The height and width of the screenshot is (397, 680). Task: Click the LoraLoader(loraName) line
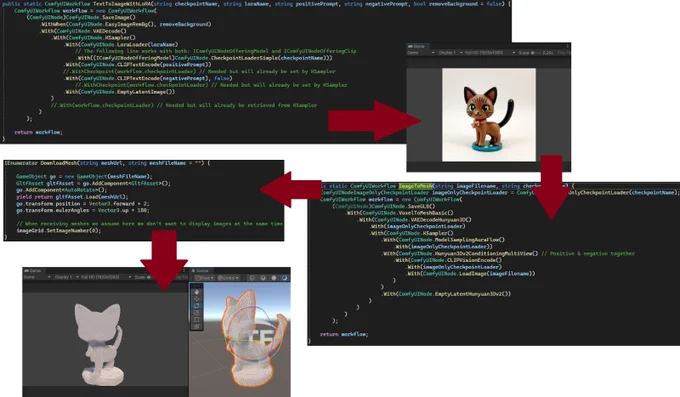121,44
